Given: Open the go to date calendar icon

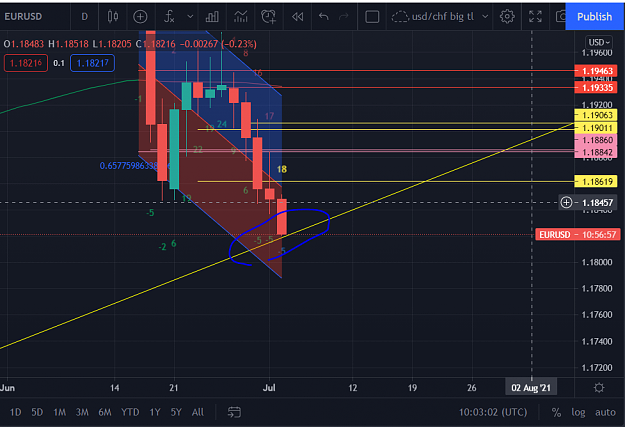Looking at the screenshot, I should (x=234, y=412).
